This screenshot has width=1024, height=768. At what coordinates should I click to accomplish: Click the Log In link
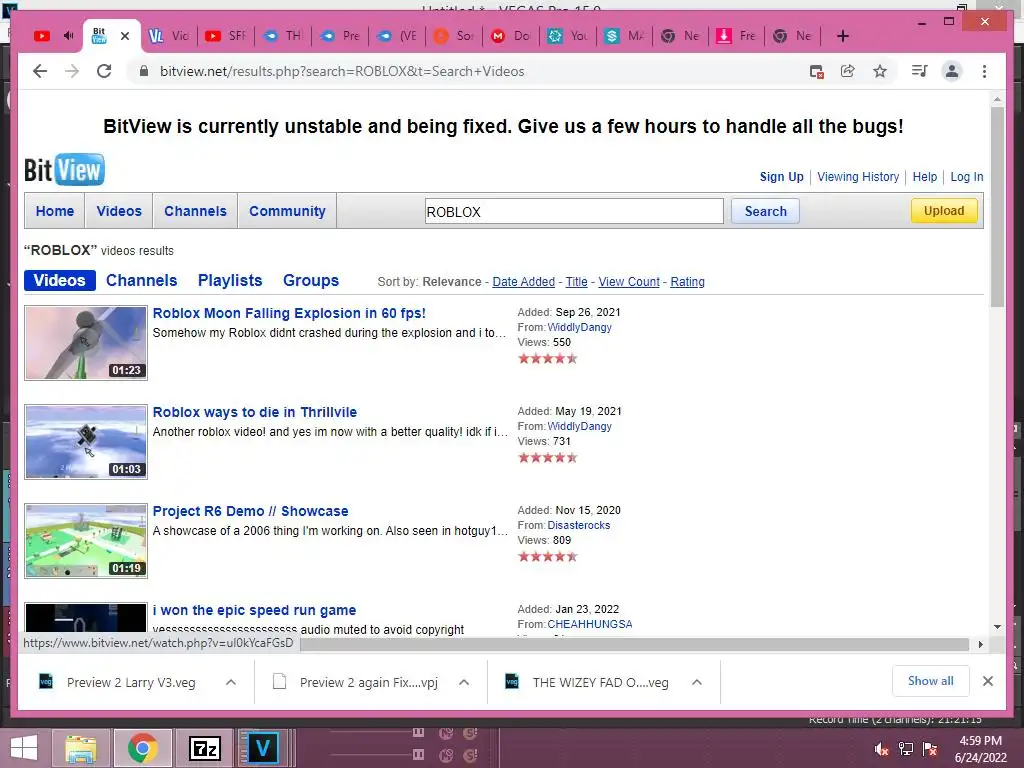point(967,176)
